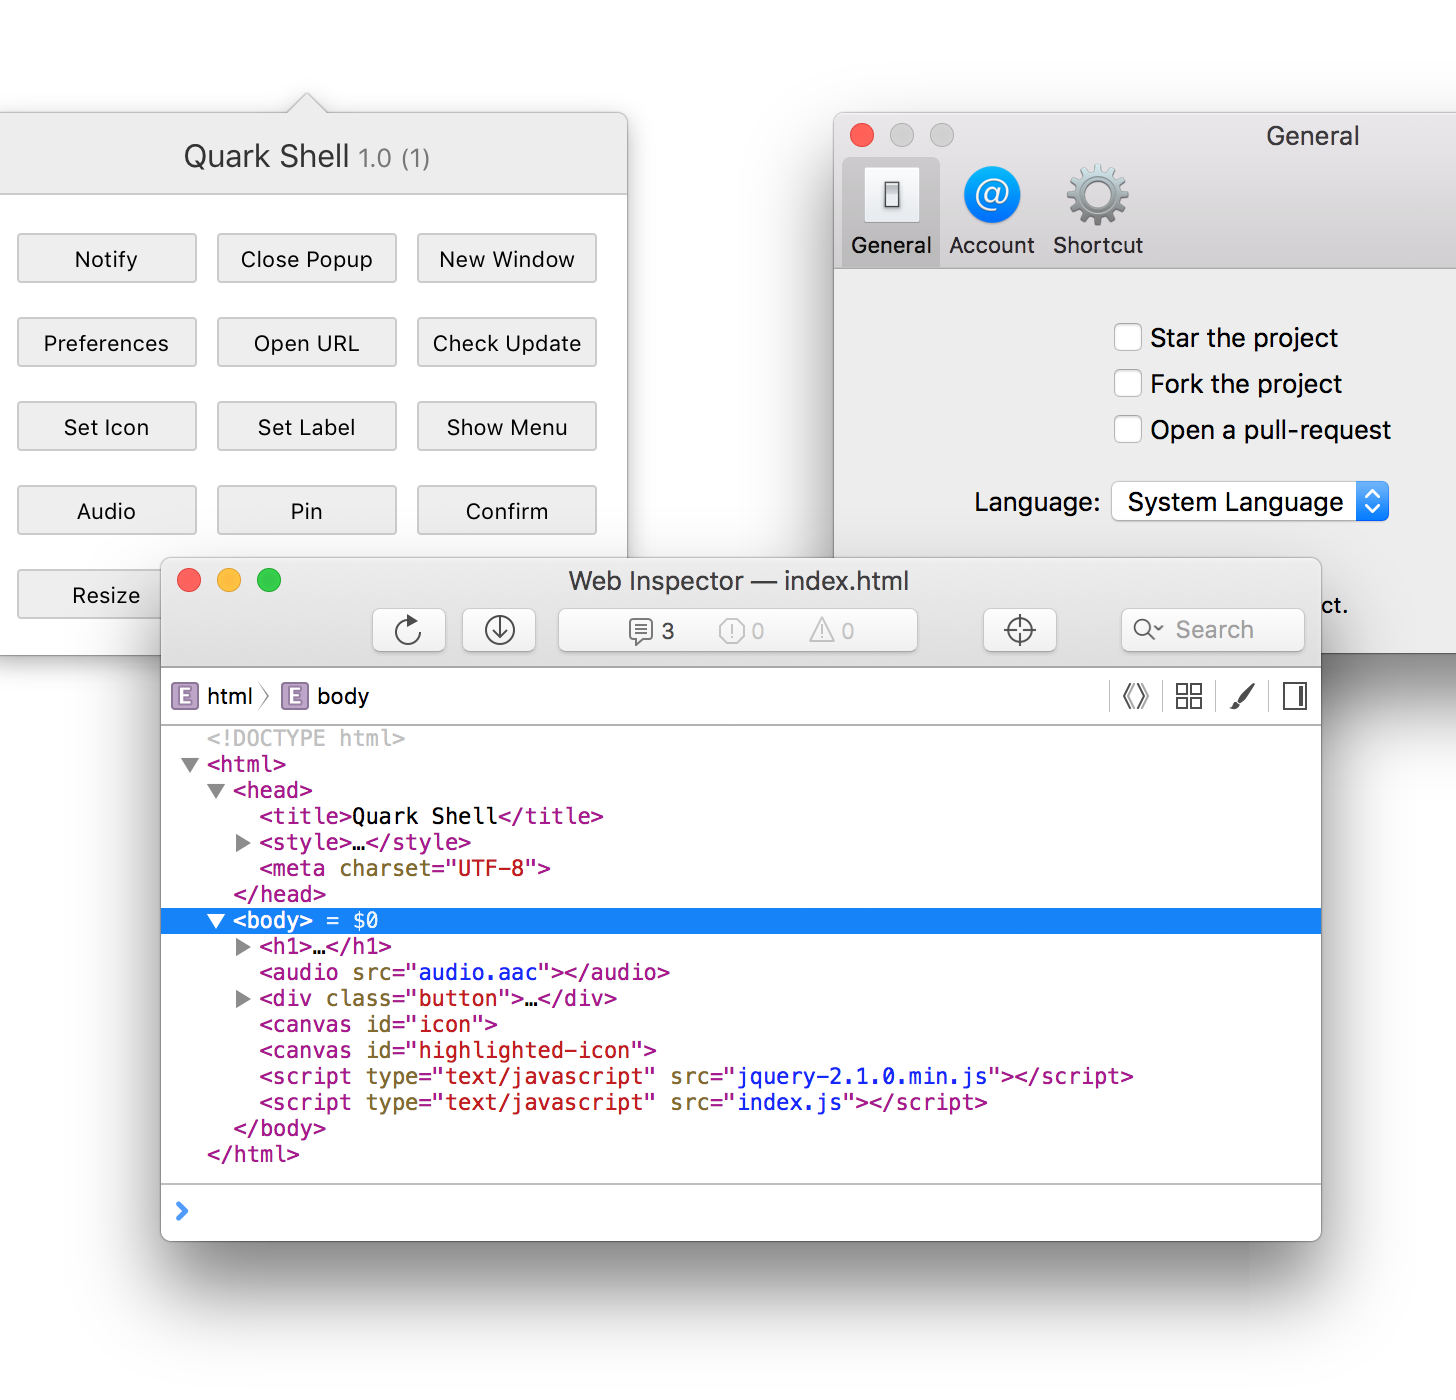Click the Set Icon button
This screenshot has width=1456, height=1400.
pos(107,427)
